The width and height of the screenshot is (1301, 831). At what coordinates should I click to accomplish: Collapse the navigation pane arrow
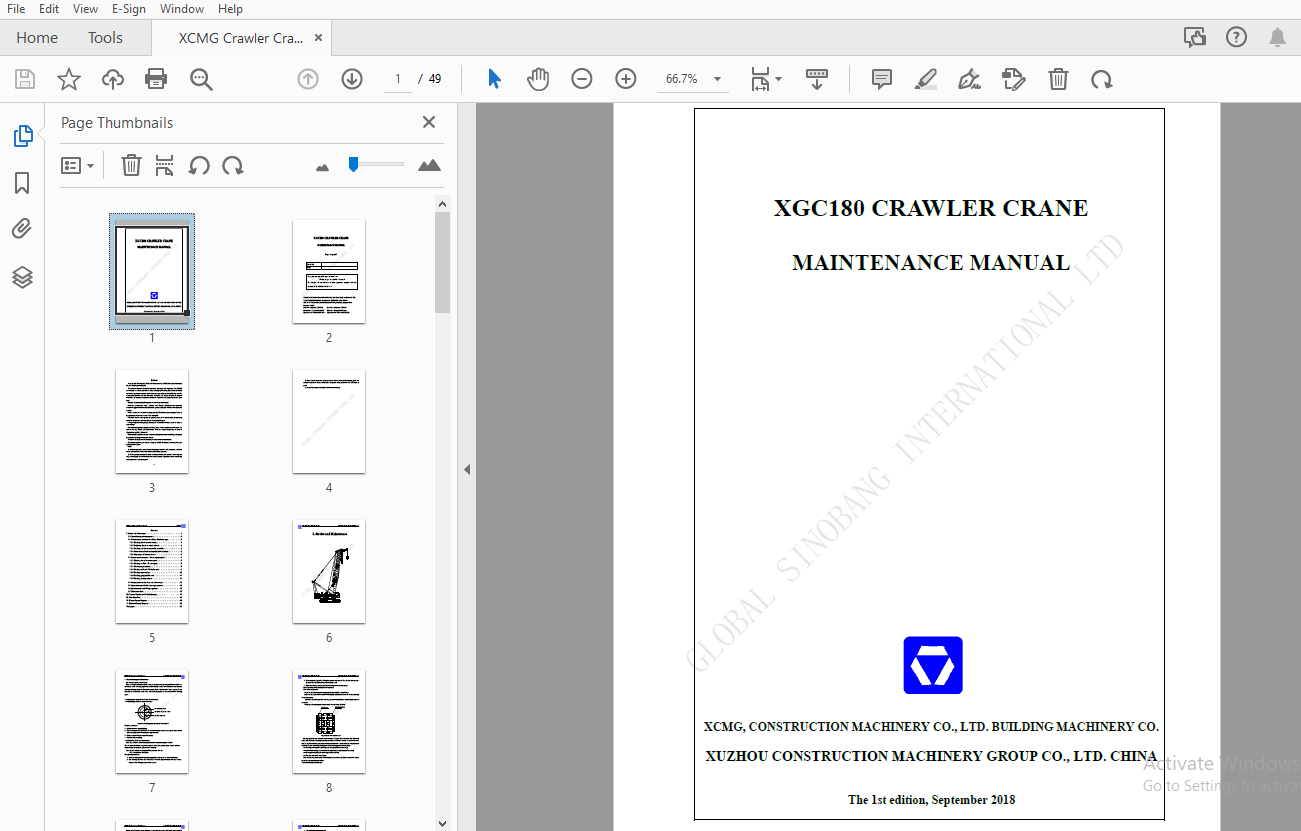tap(467, 469)
